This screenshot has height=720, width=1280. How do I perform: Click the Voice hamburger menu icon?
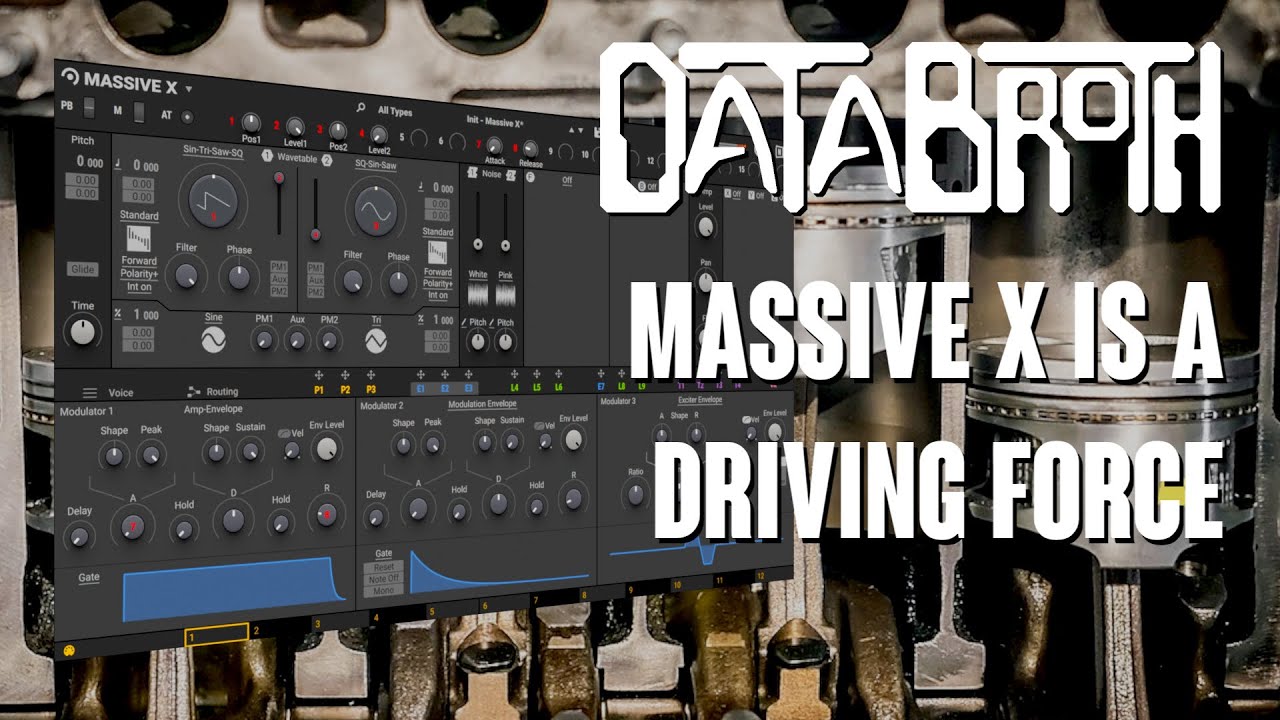pos(90,393)
